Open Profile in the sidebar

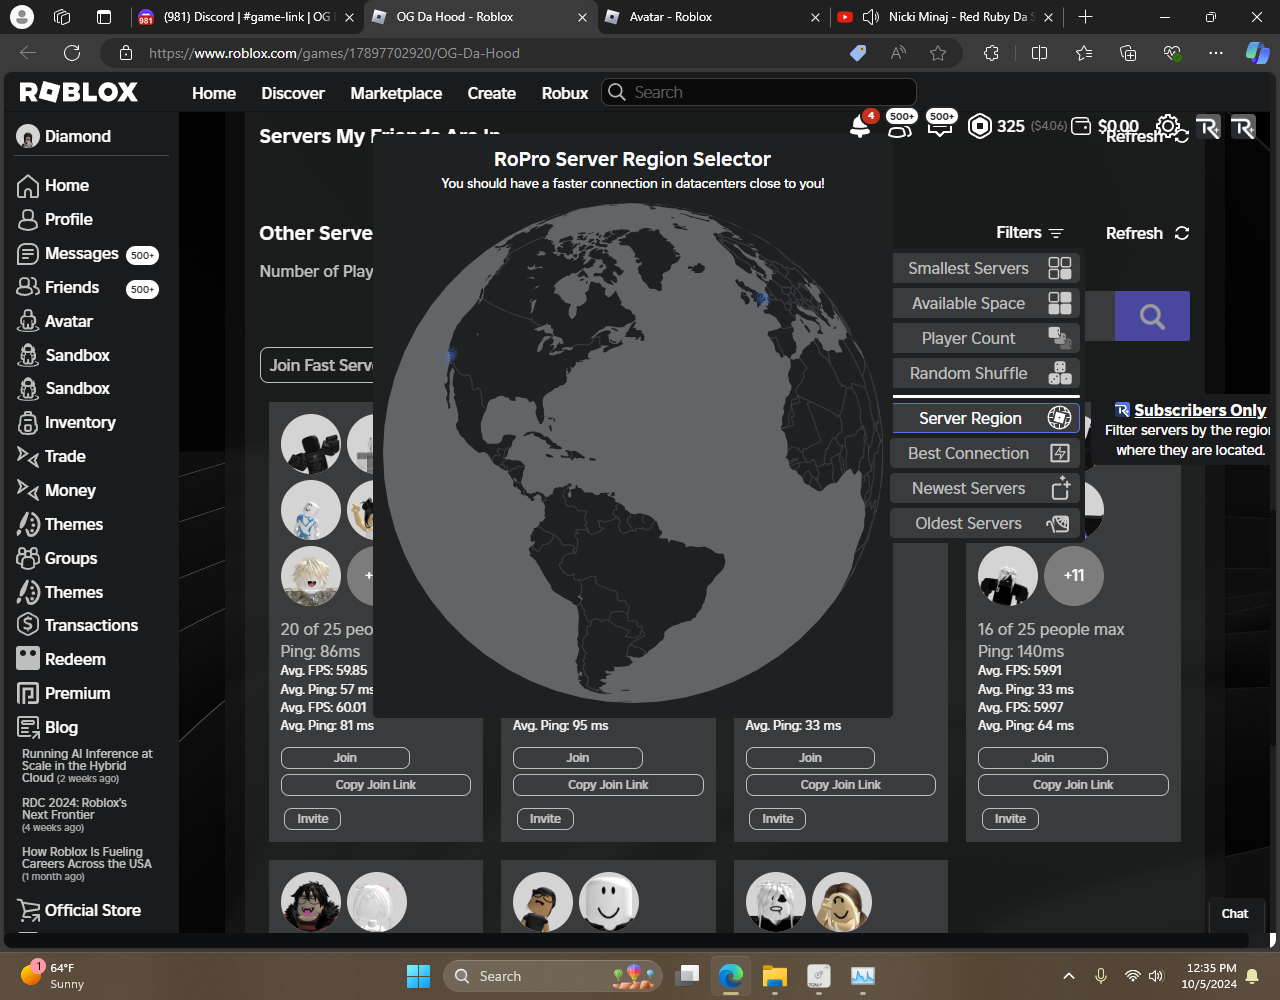[x=56, y=219]
